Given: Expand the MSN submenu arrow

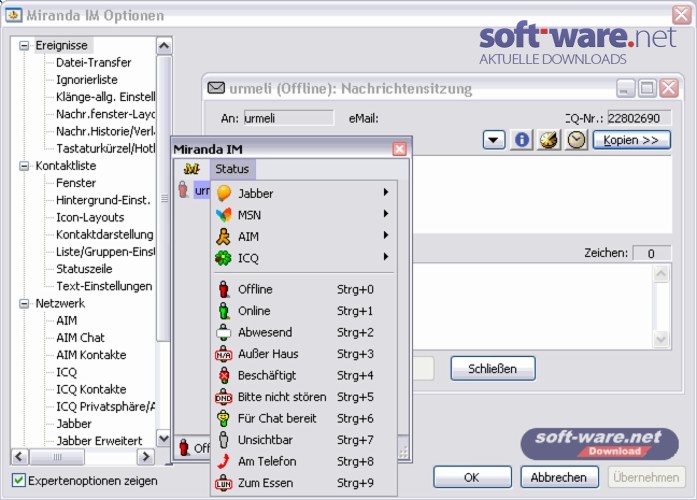Looking at the screenshot, I should coord(386,214).
